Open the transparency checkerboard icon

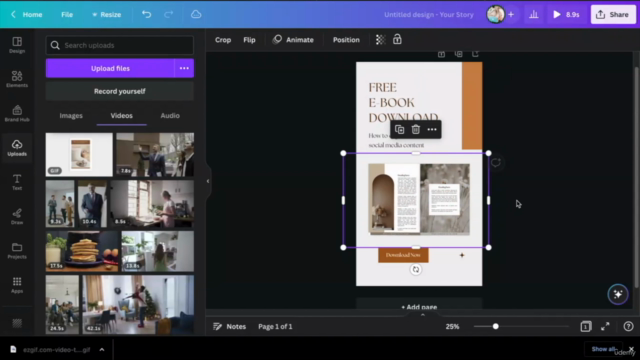pos(380,40)
